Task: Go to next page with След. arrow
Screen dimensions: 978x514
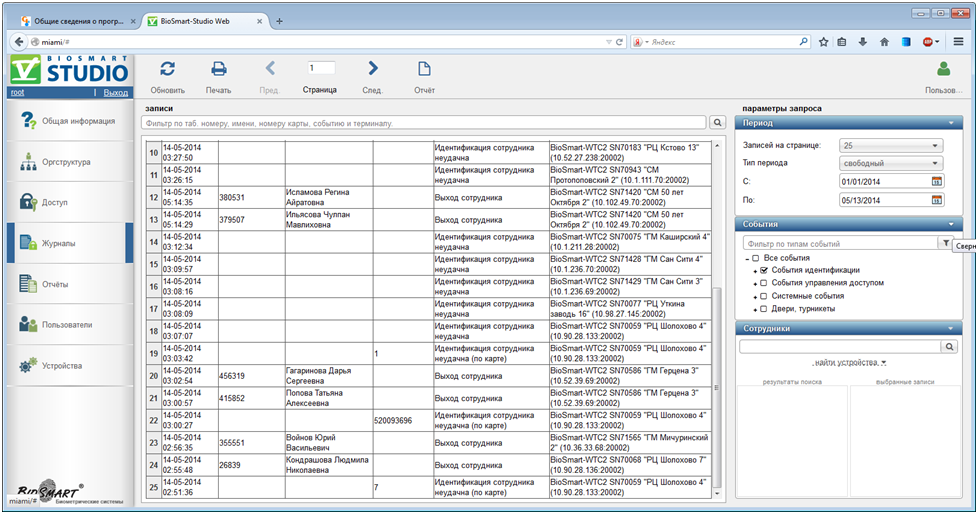Action: [372, 69]
